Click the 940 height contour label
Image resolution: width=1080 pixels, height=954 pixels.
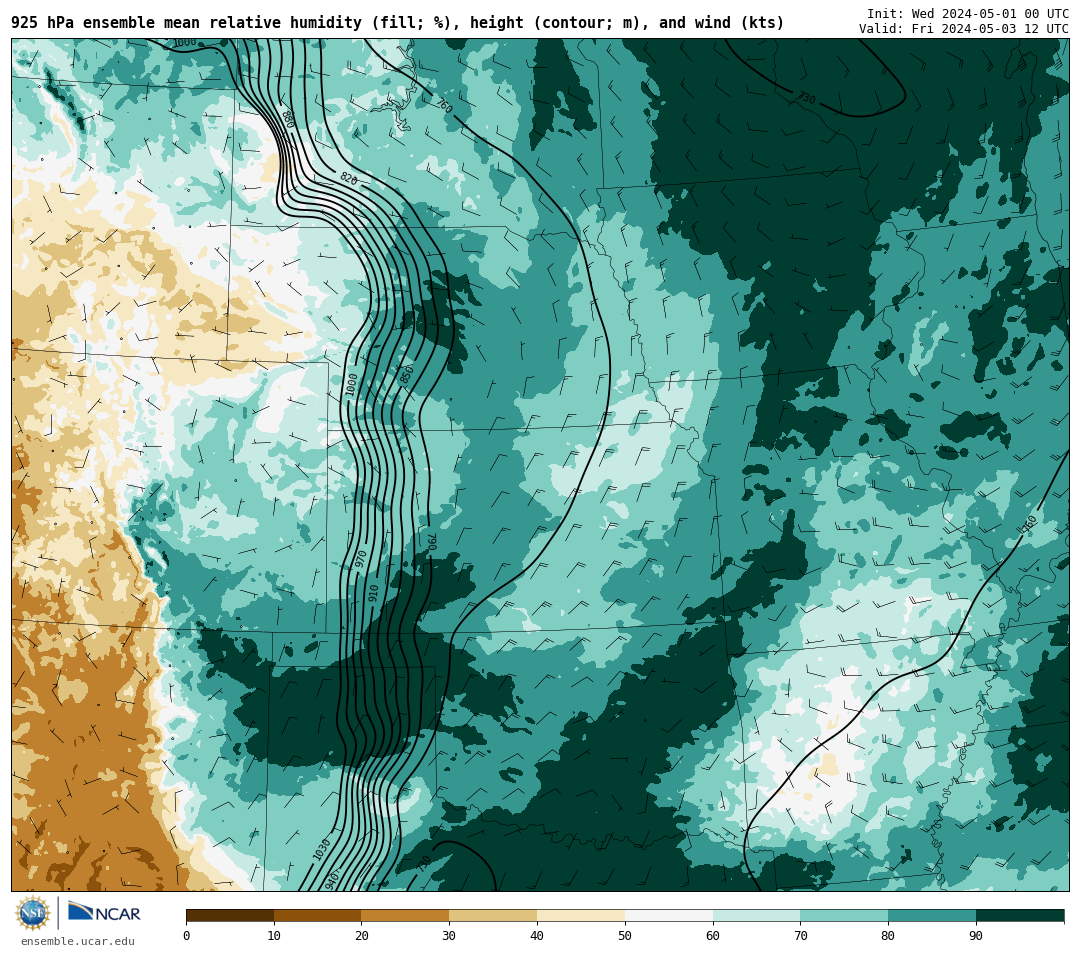pos(331,881)
